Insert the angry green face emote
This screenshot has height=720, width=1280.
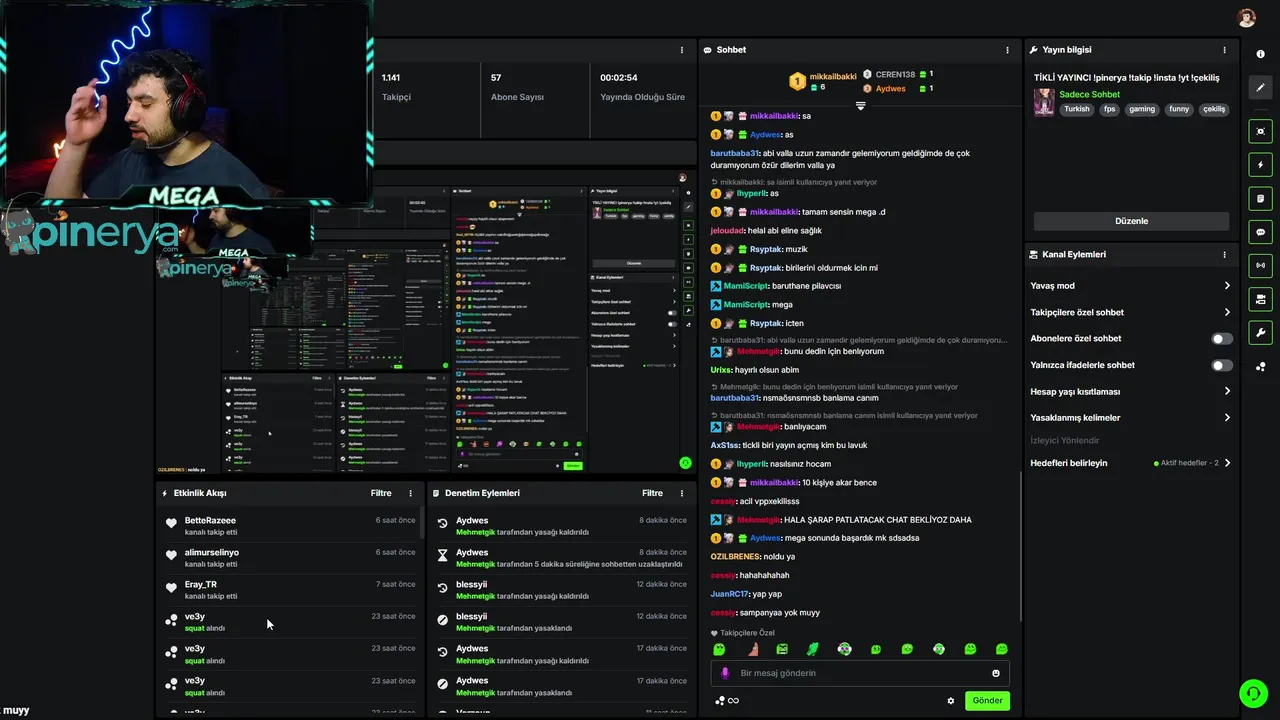(x=782, y=649)
